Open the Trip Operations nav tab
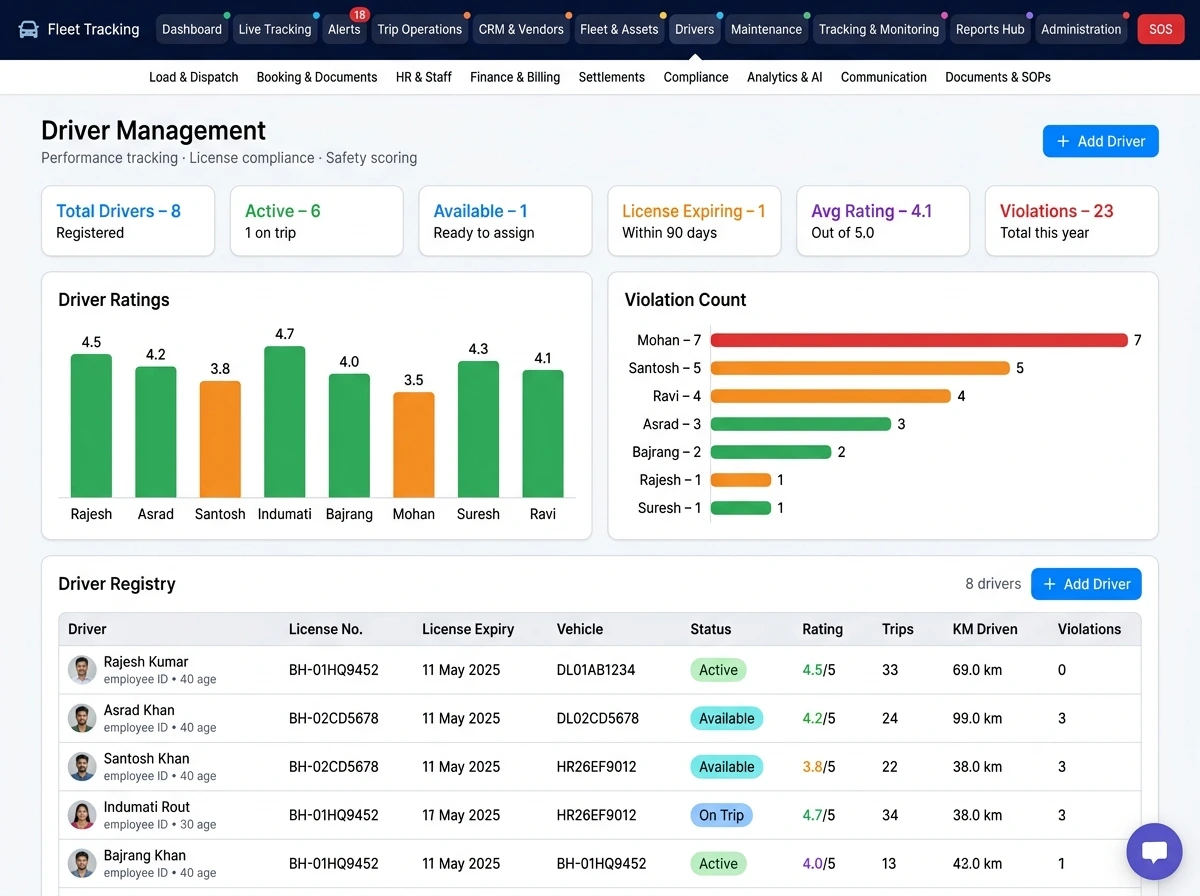Viewport: 1200px width, 896px height. [x=420, y=29]
